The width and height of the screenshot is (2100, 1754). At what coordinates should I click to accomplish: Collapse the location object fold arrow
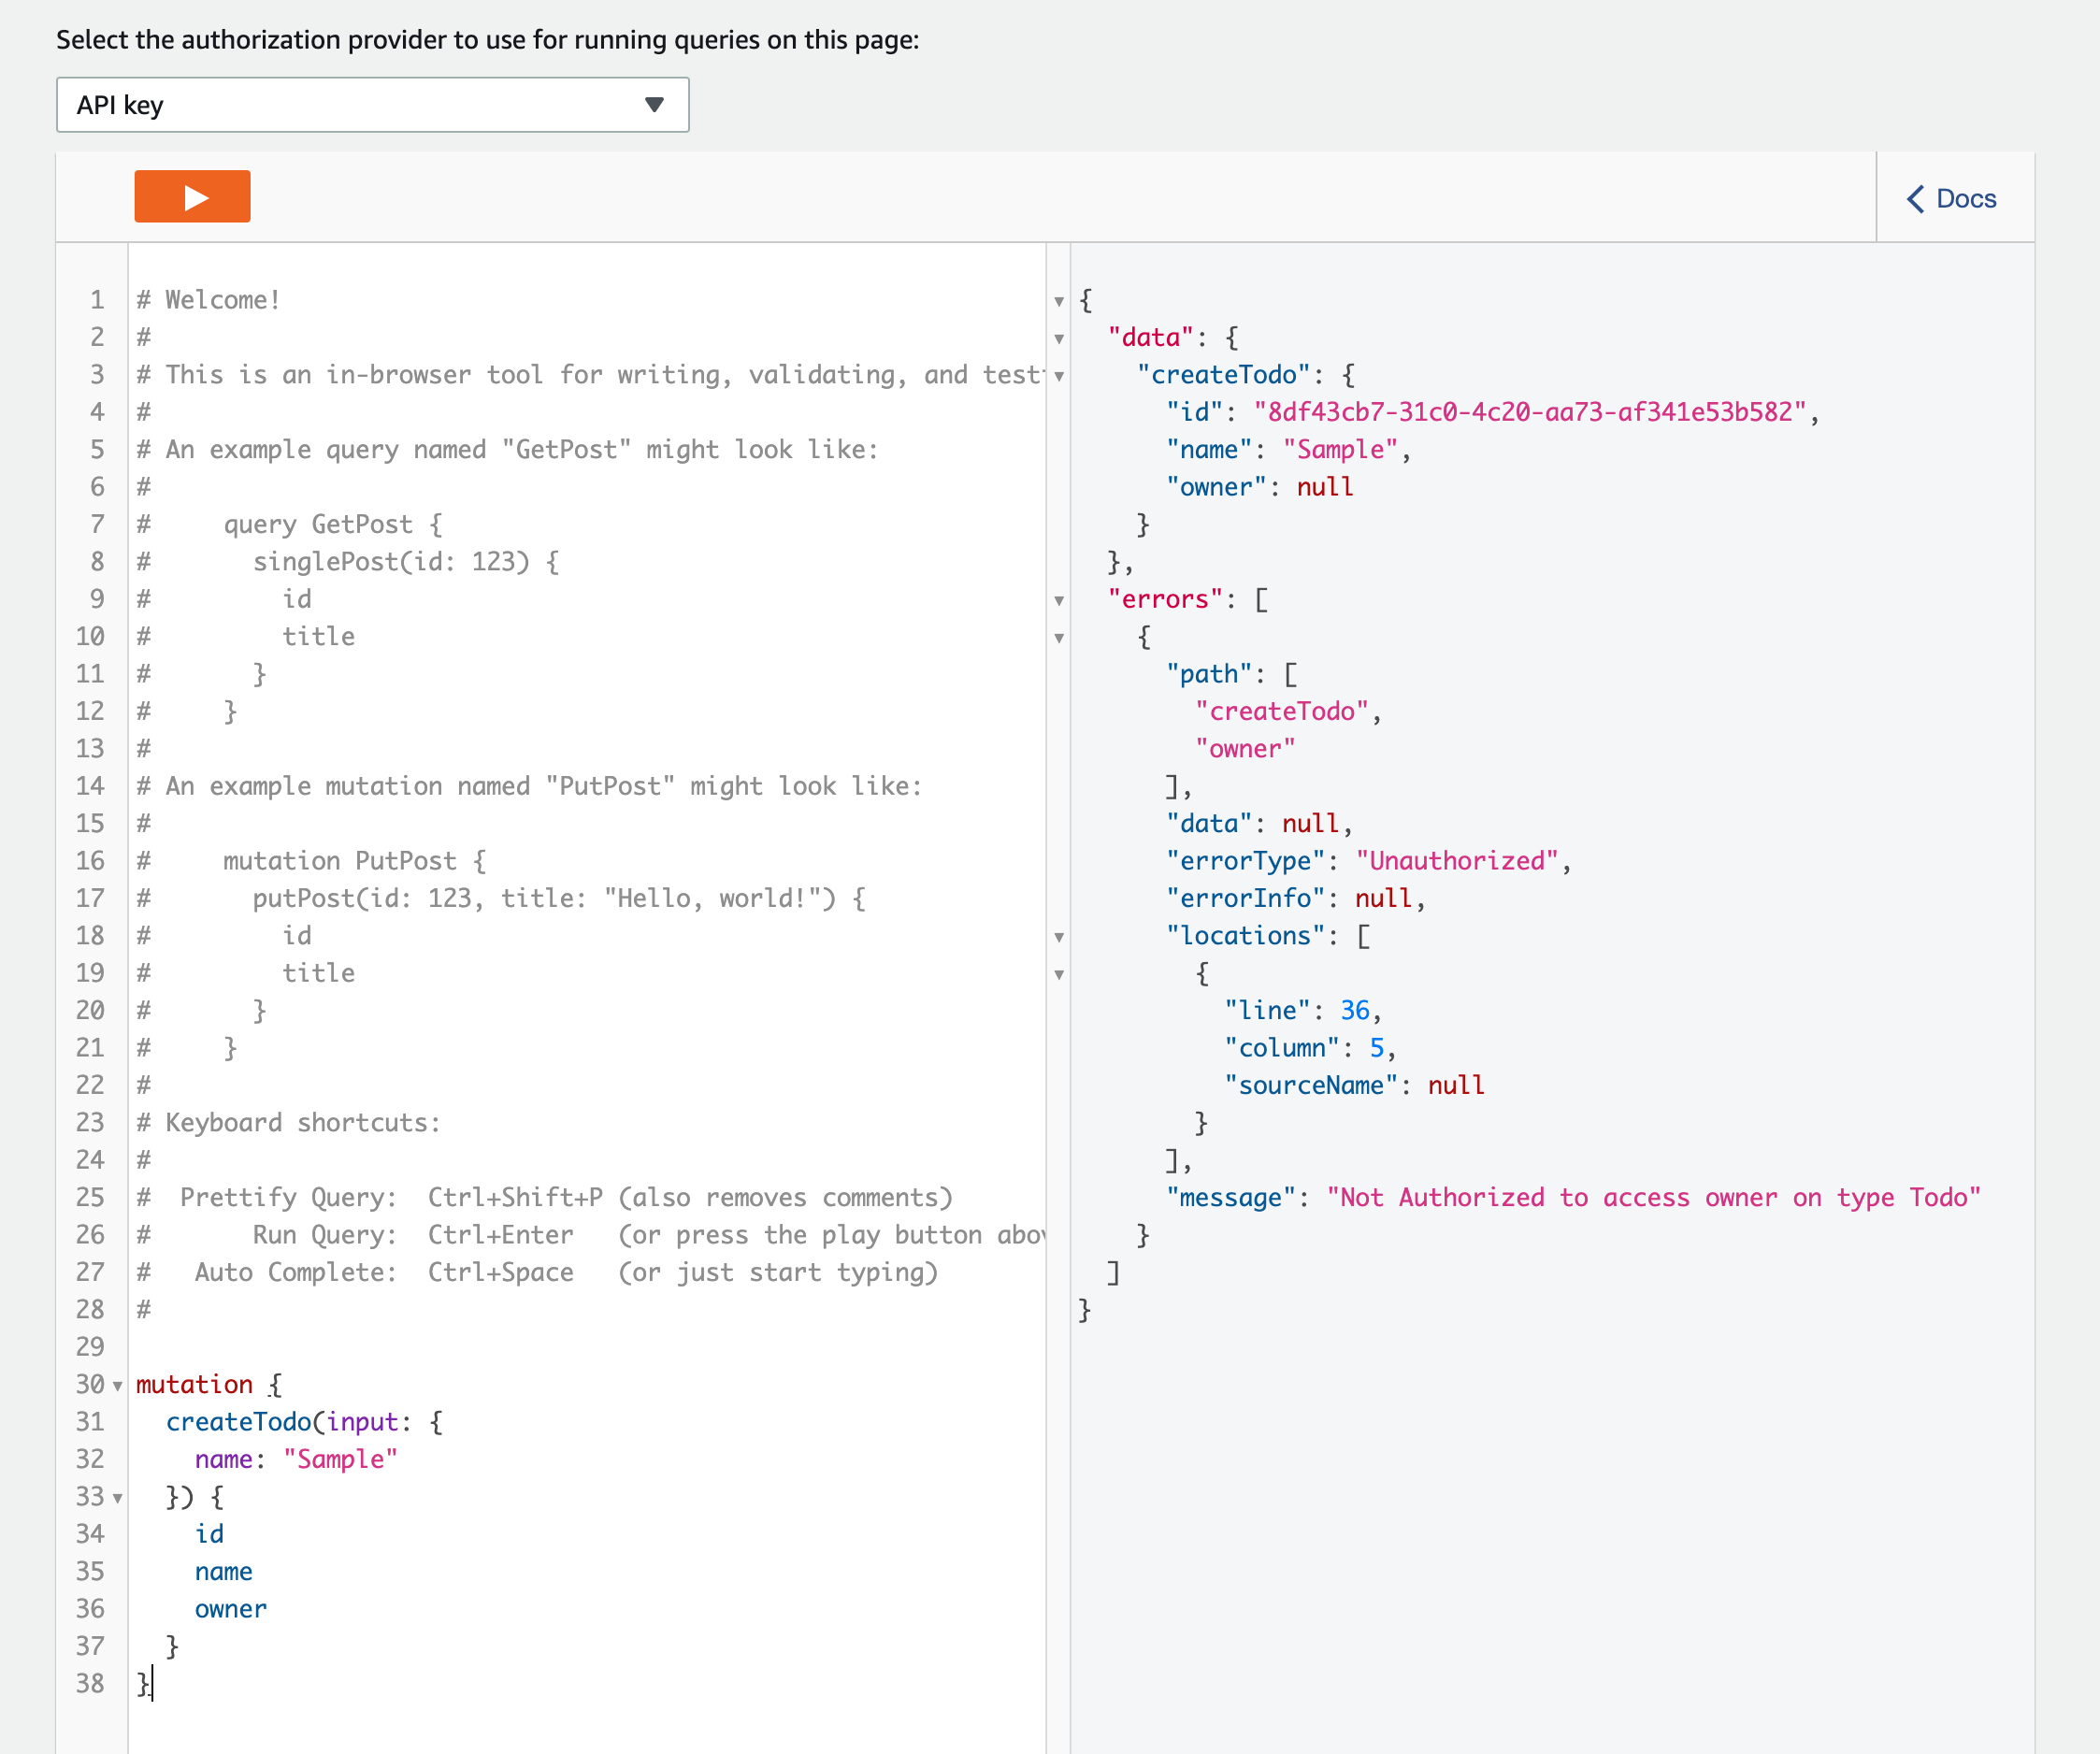(x=1059, y=975)
